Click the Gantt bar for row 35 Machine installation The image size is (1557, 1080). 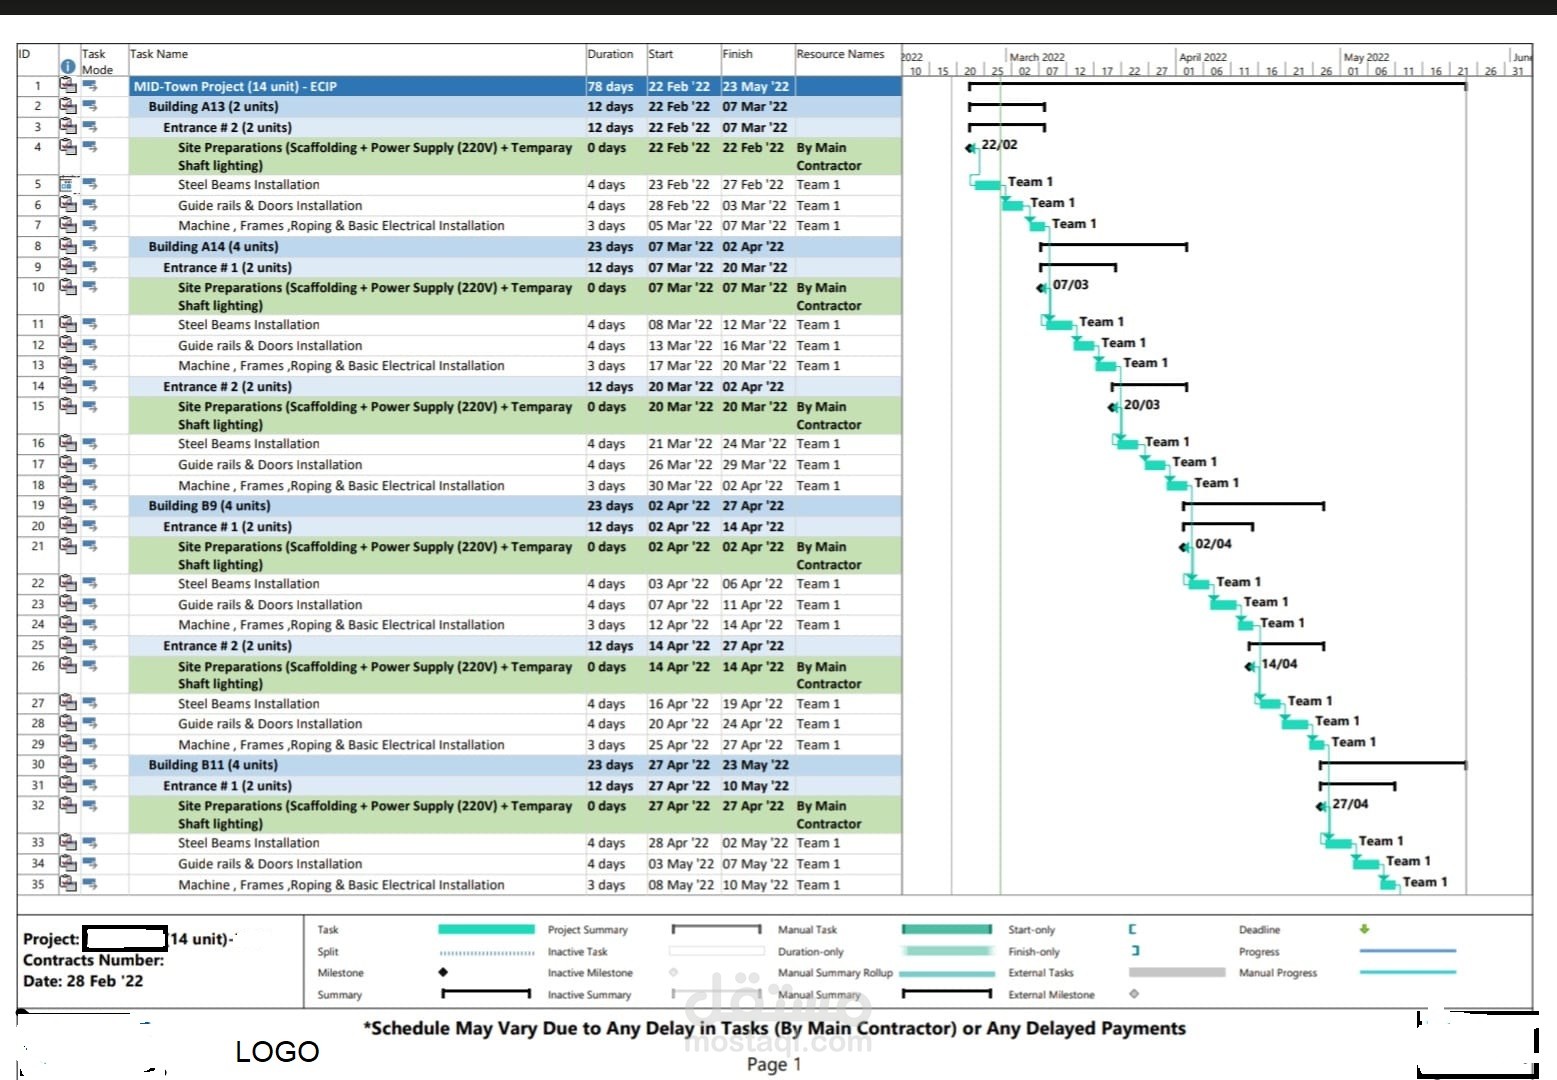click(x=1389, y=884)
